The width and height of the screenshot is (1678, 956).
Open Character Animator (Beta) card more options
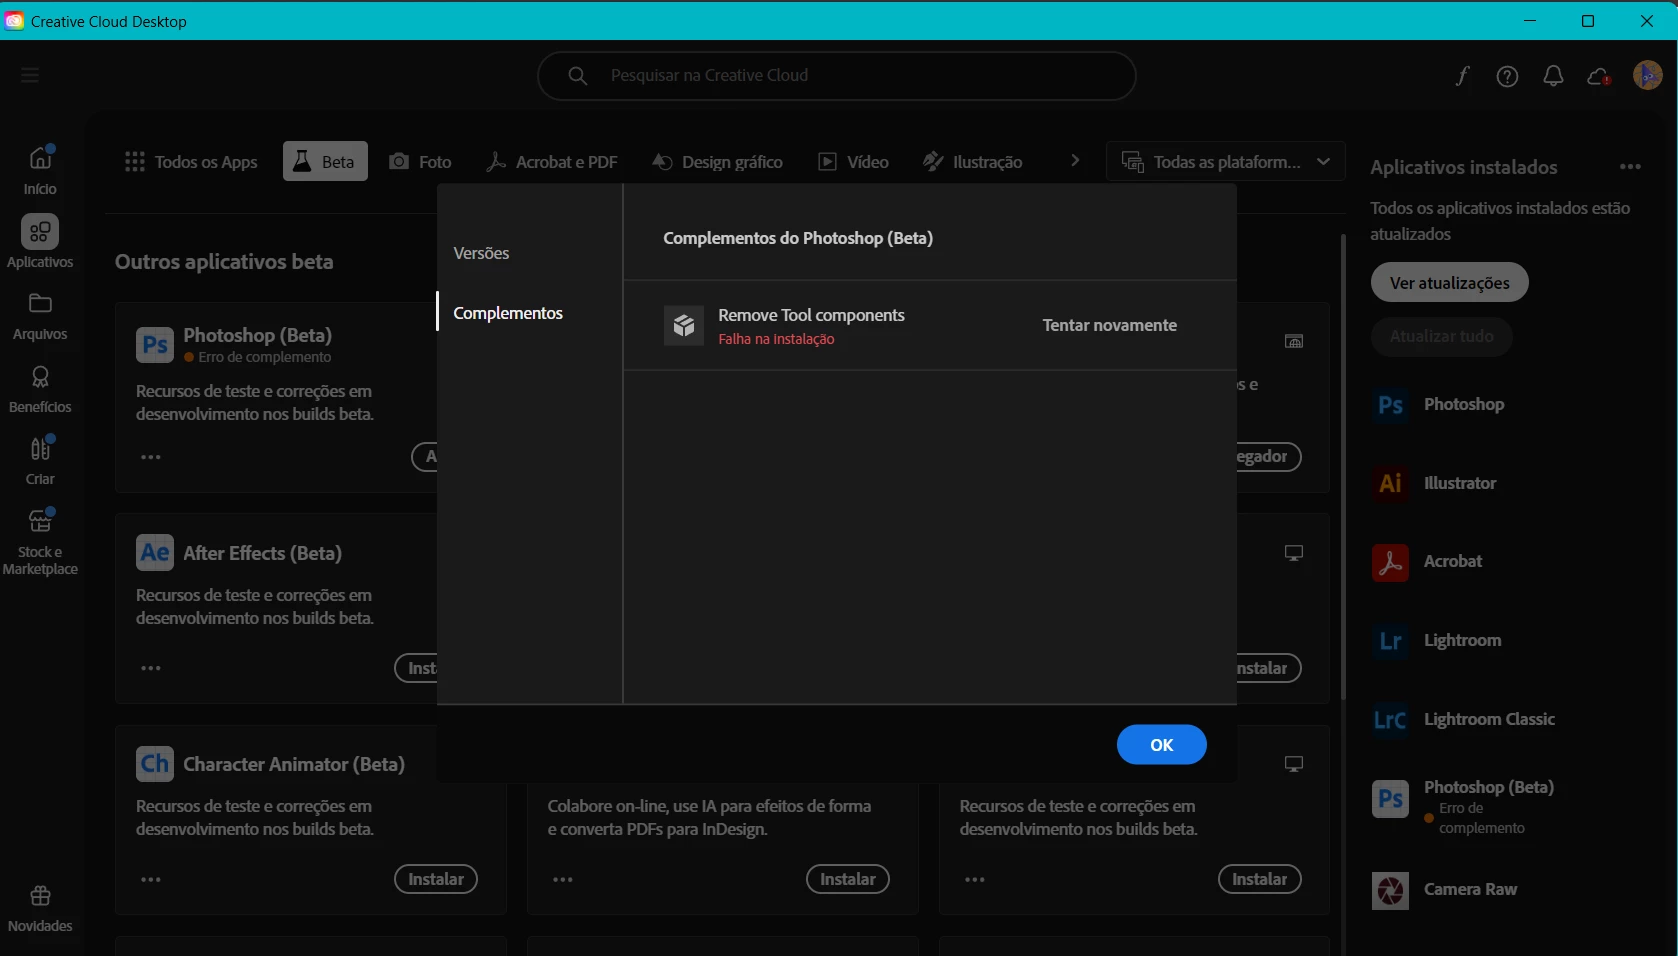point(151,880)
